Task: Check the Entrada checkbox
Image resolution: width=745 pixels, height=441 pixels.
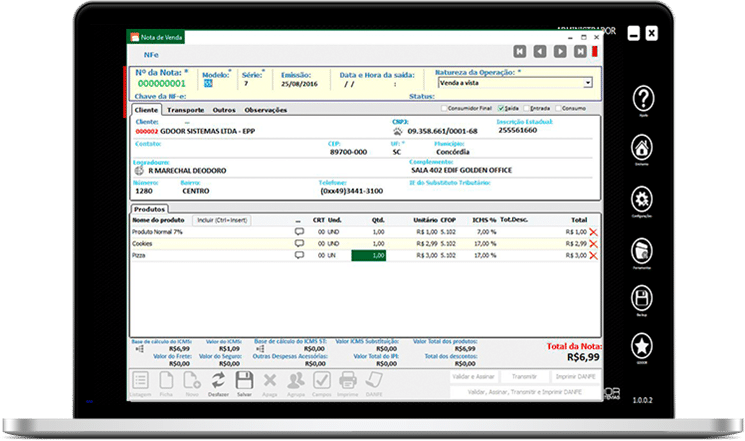Action: [526, 108]
